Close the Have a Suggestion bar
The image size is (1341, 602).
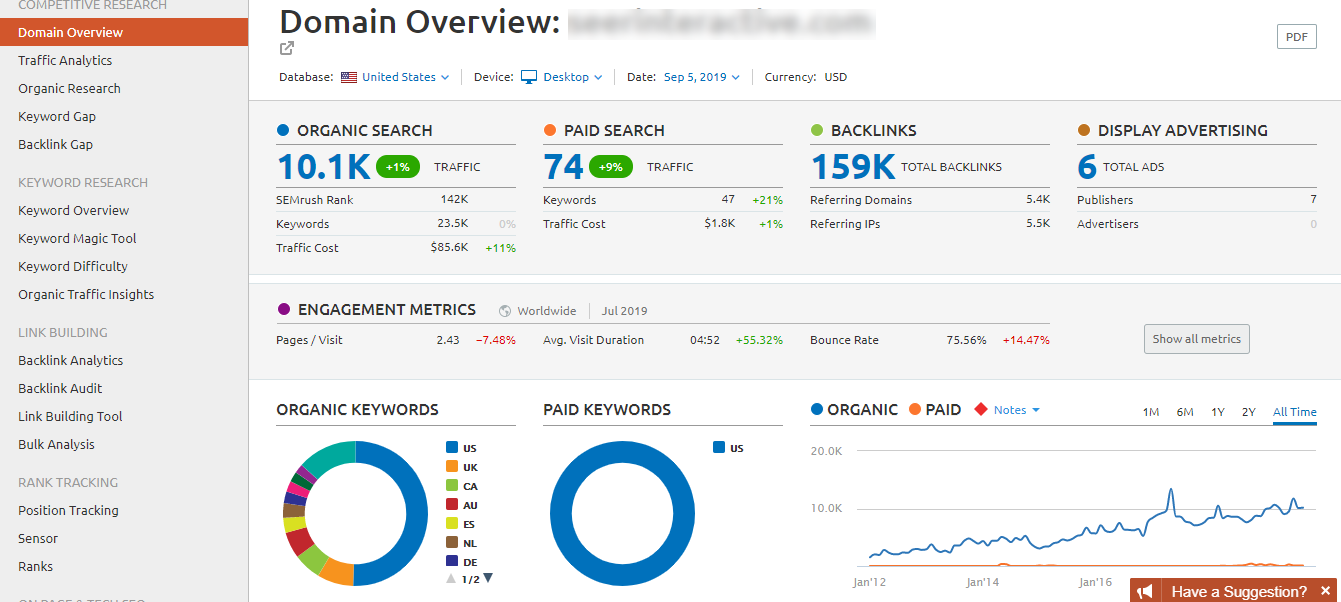point(1325,591)
